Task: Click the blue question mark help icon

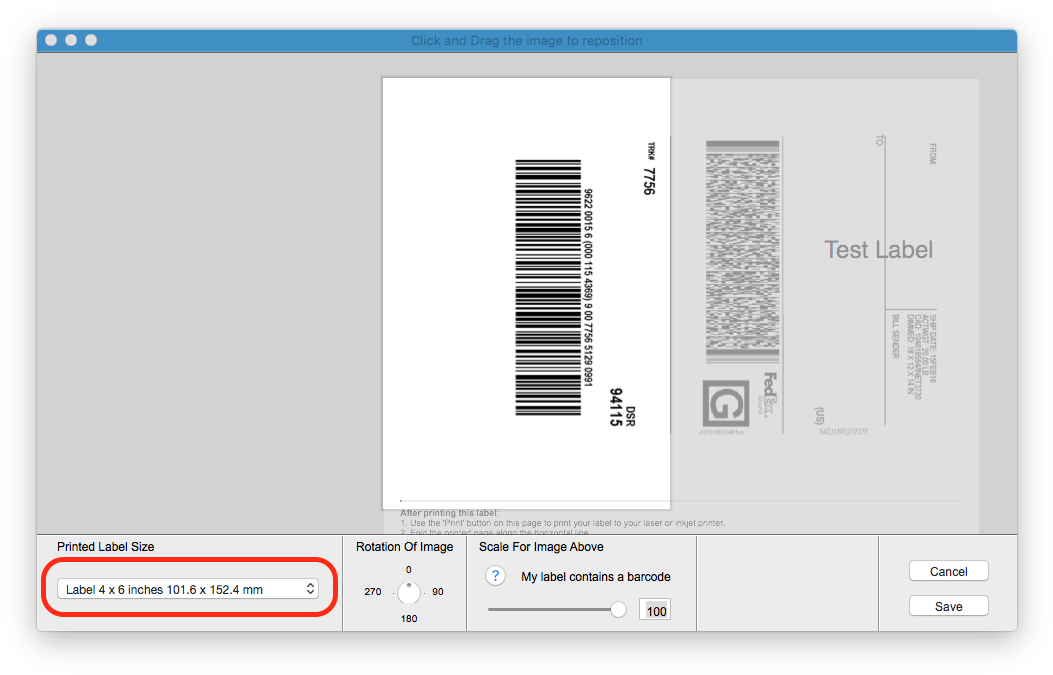Action: coord(495,576)
